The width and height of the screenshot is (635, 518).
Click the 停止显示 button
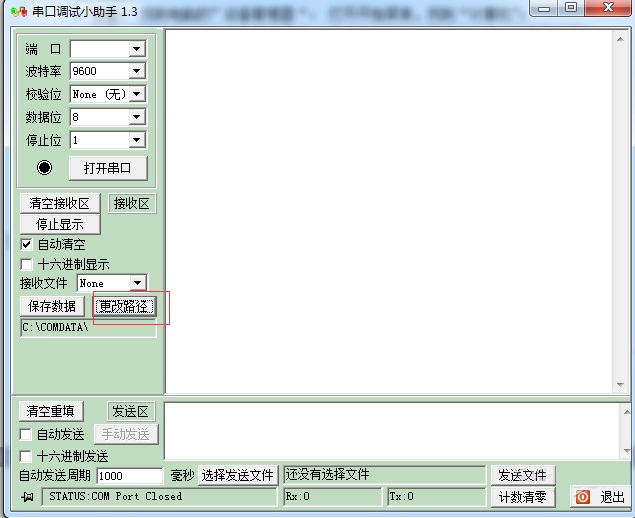tap(60, 224)
